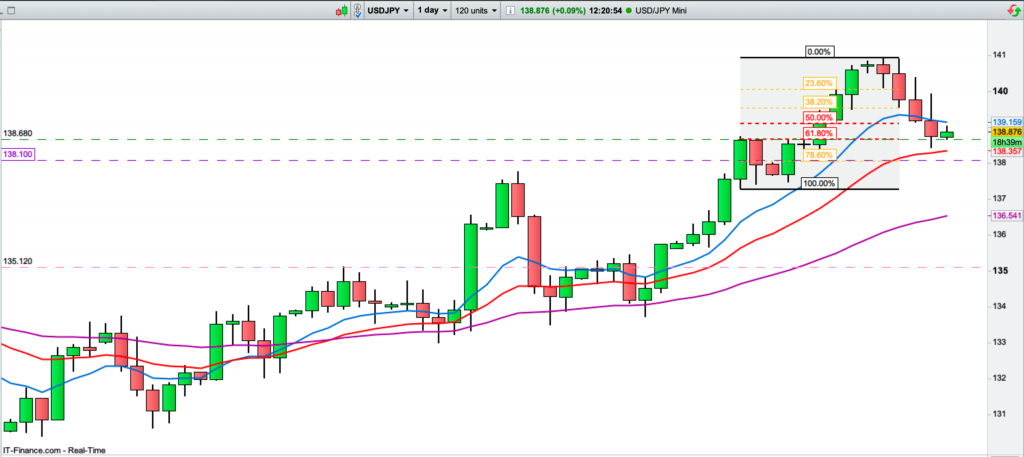This screenshot has width=1024, height=457.
Task: Click the thermometer price-scale icon
Action: 357,10
